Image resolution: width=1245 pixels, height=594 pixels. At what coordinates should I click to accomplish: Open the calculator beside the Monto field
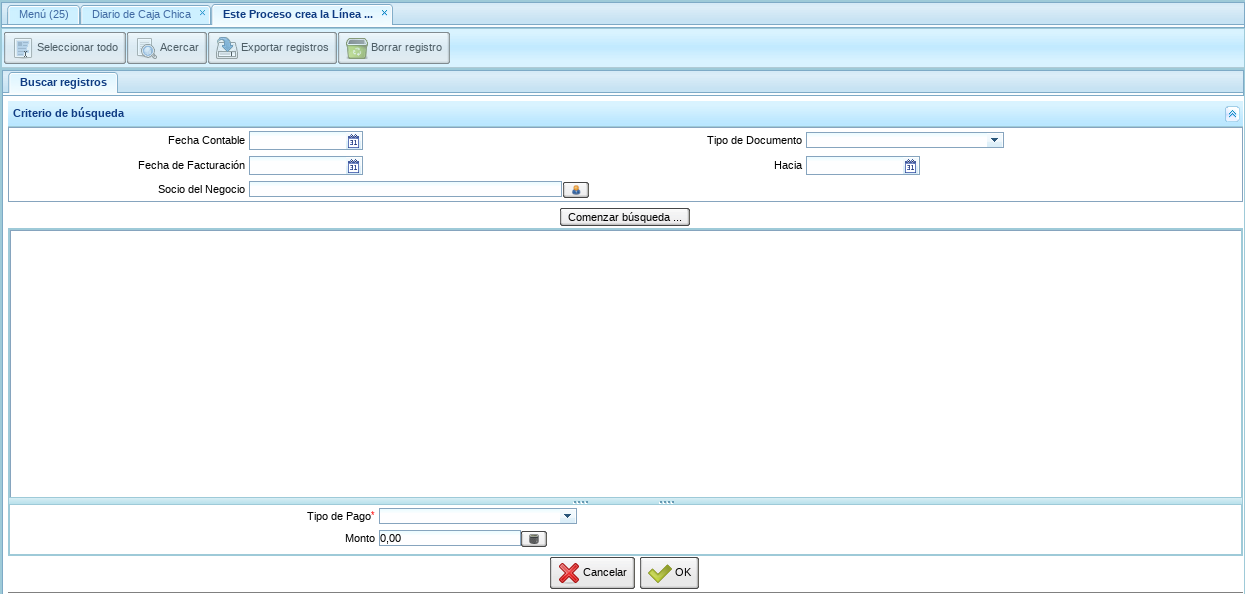[534, 539]
